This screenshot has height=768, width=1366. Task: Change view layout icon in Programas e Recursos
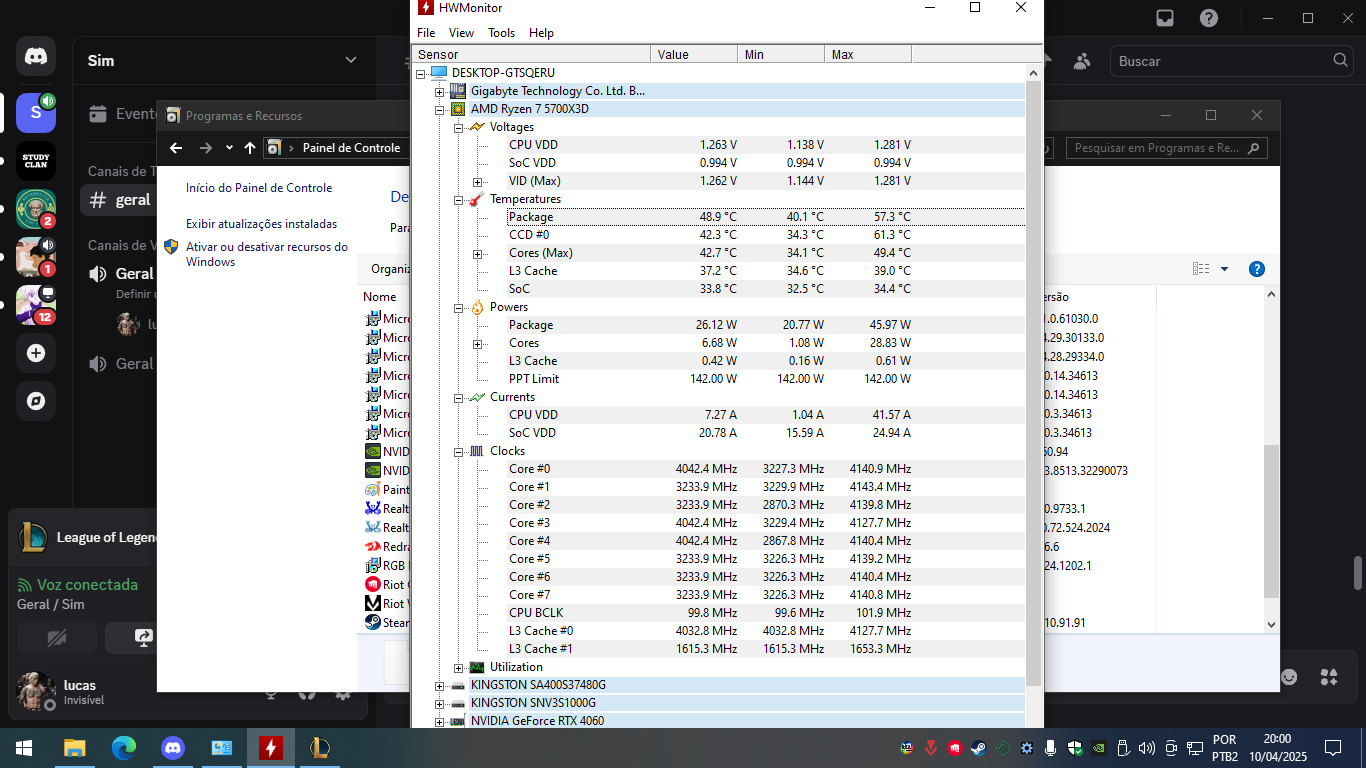(1201, 269)
